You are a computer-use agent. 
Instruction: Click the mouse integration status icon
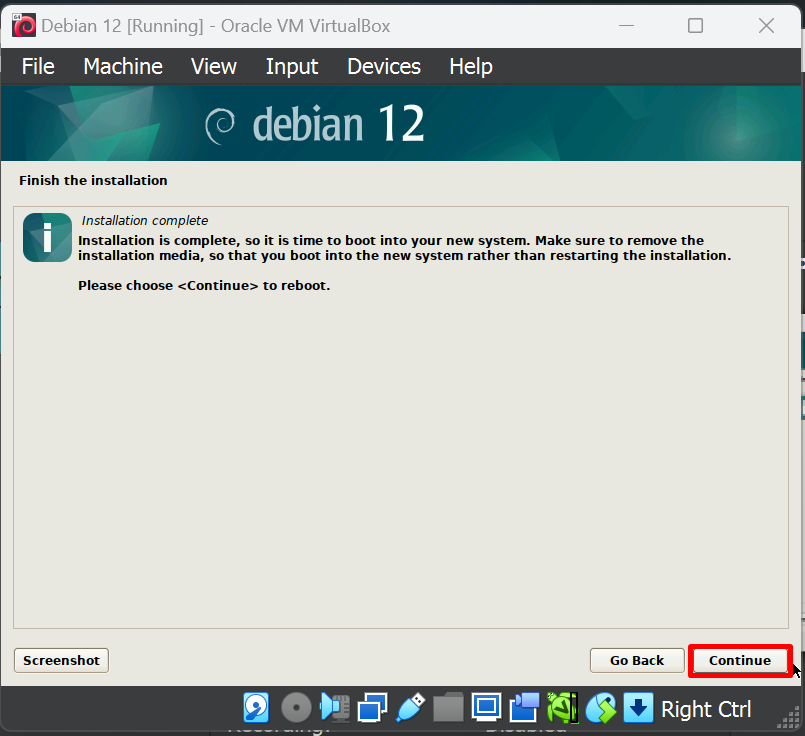[x=601, y=708]
